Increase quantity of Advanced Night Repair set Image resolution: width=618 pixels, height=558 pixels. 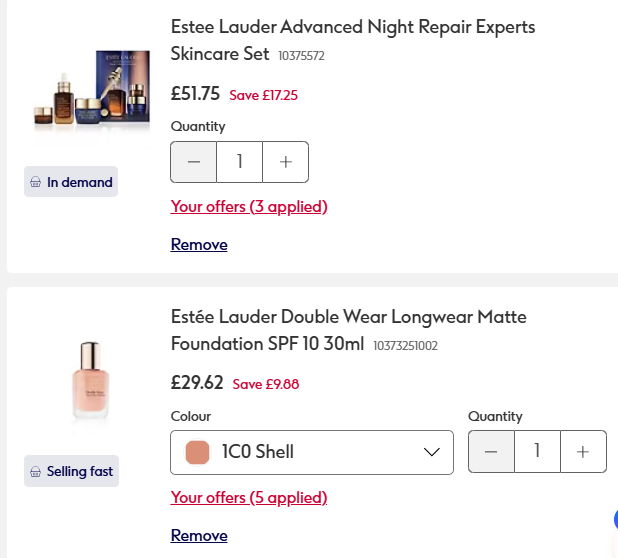(285, 162)
